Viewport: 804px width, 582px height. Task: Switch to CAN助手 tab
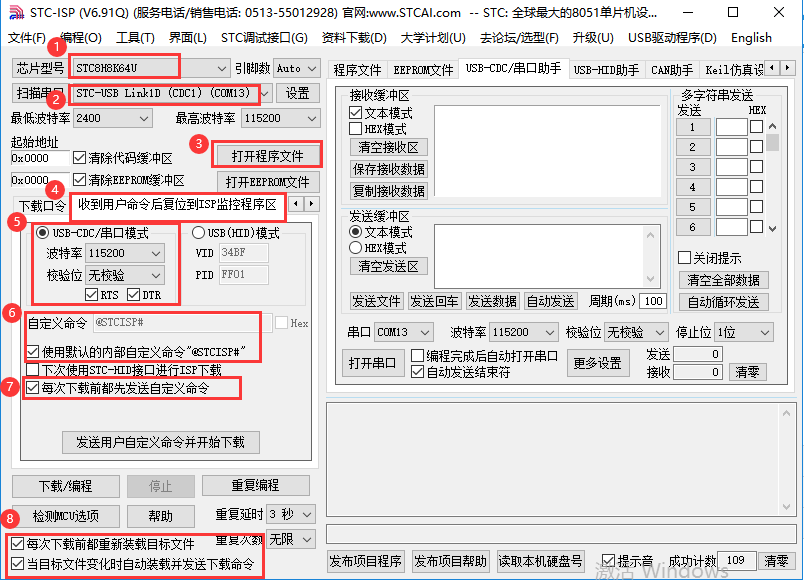[672, 70]
